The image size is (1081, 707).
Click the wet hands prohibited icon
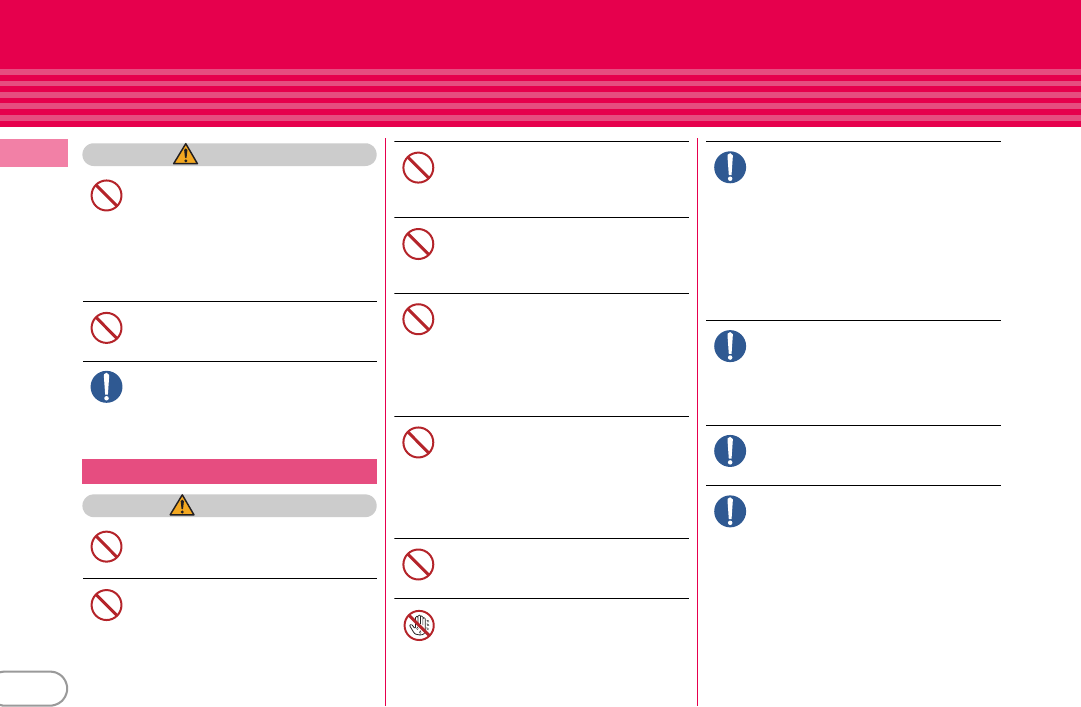point(418,626)
